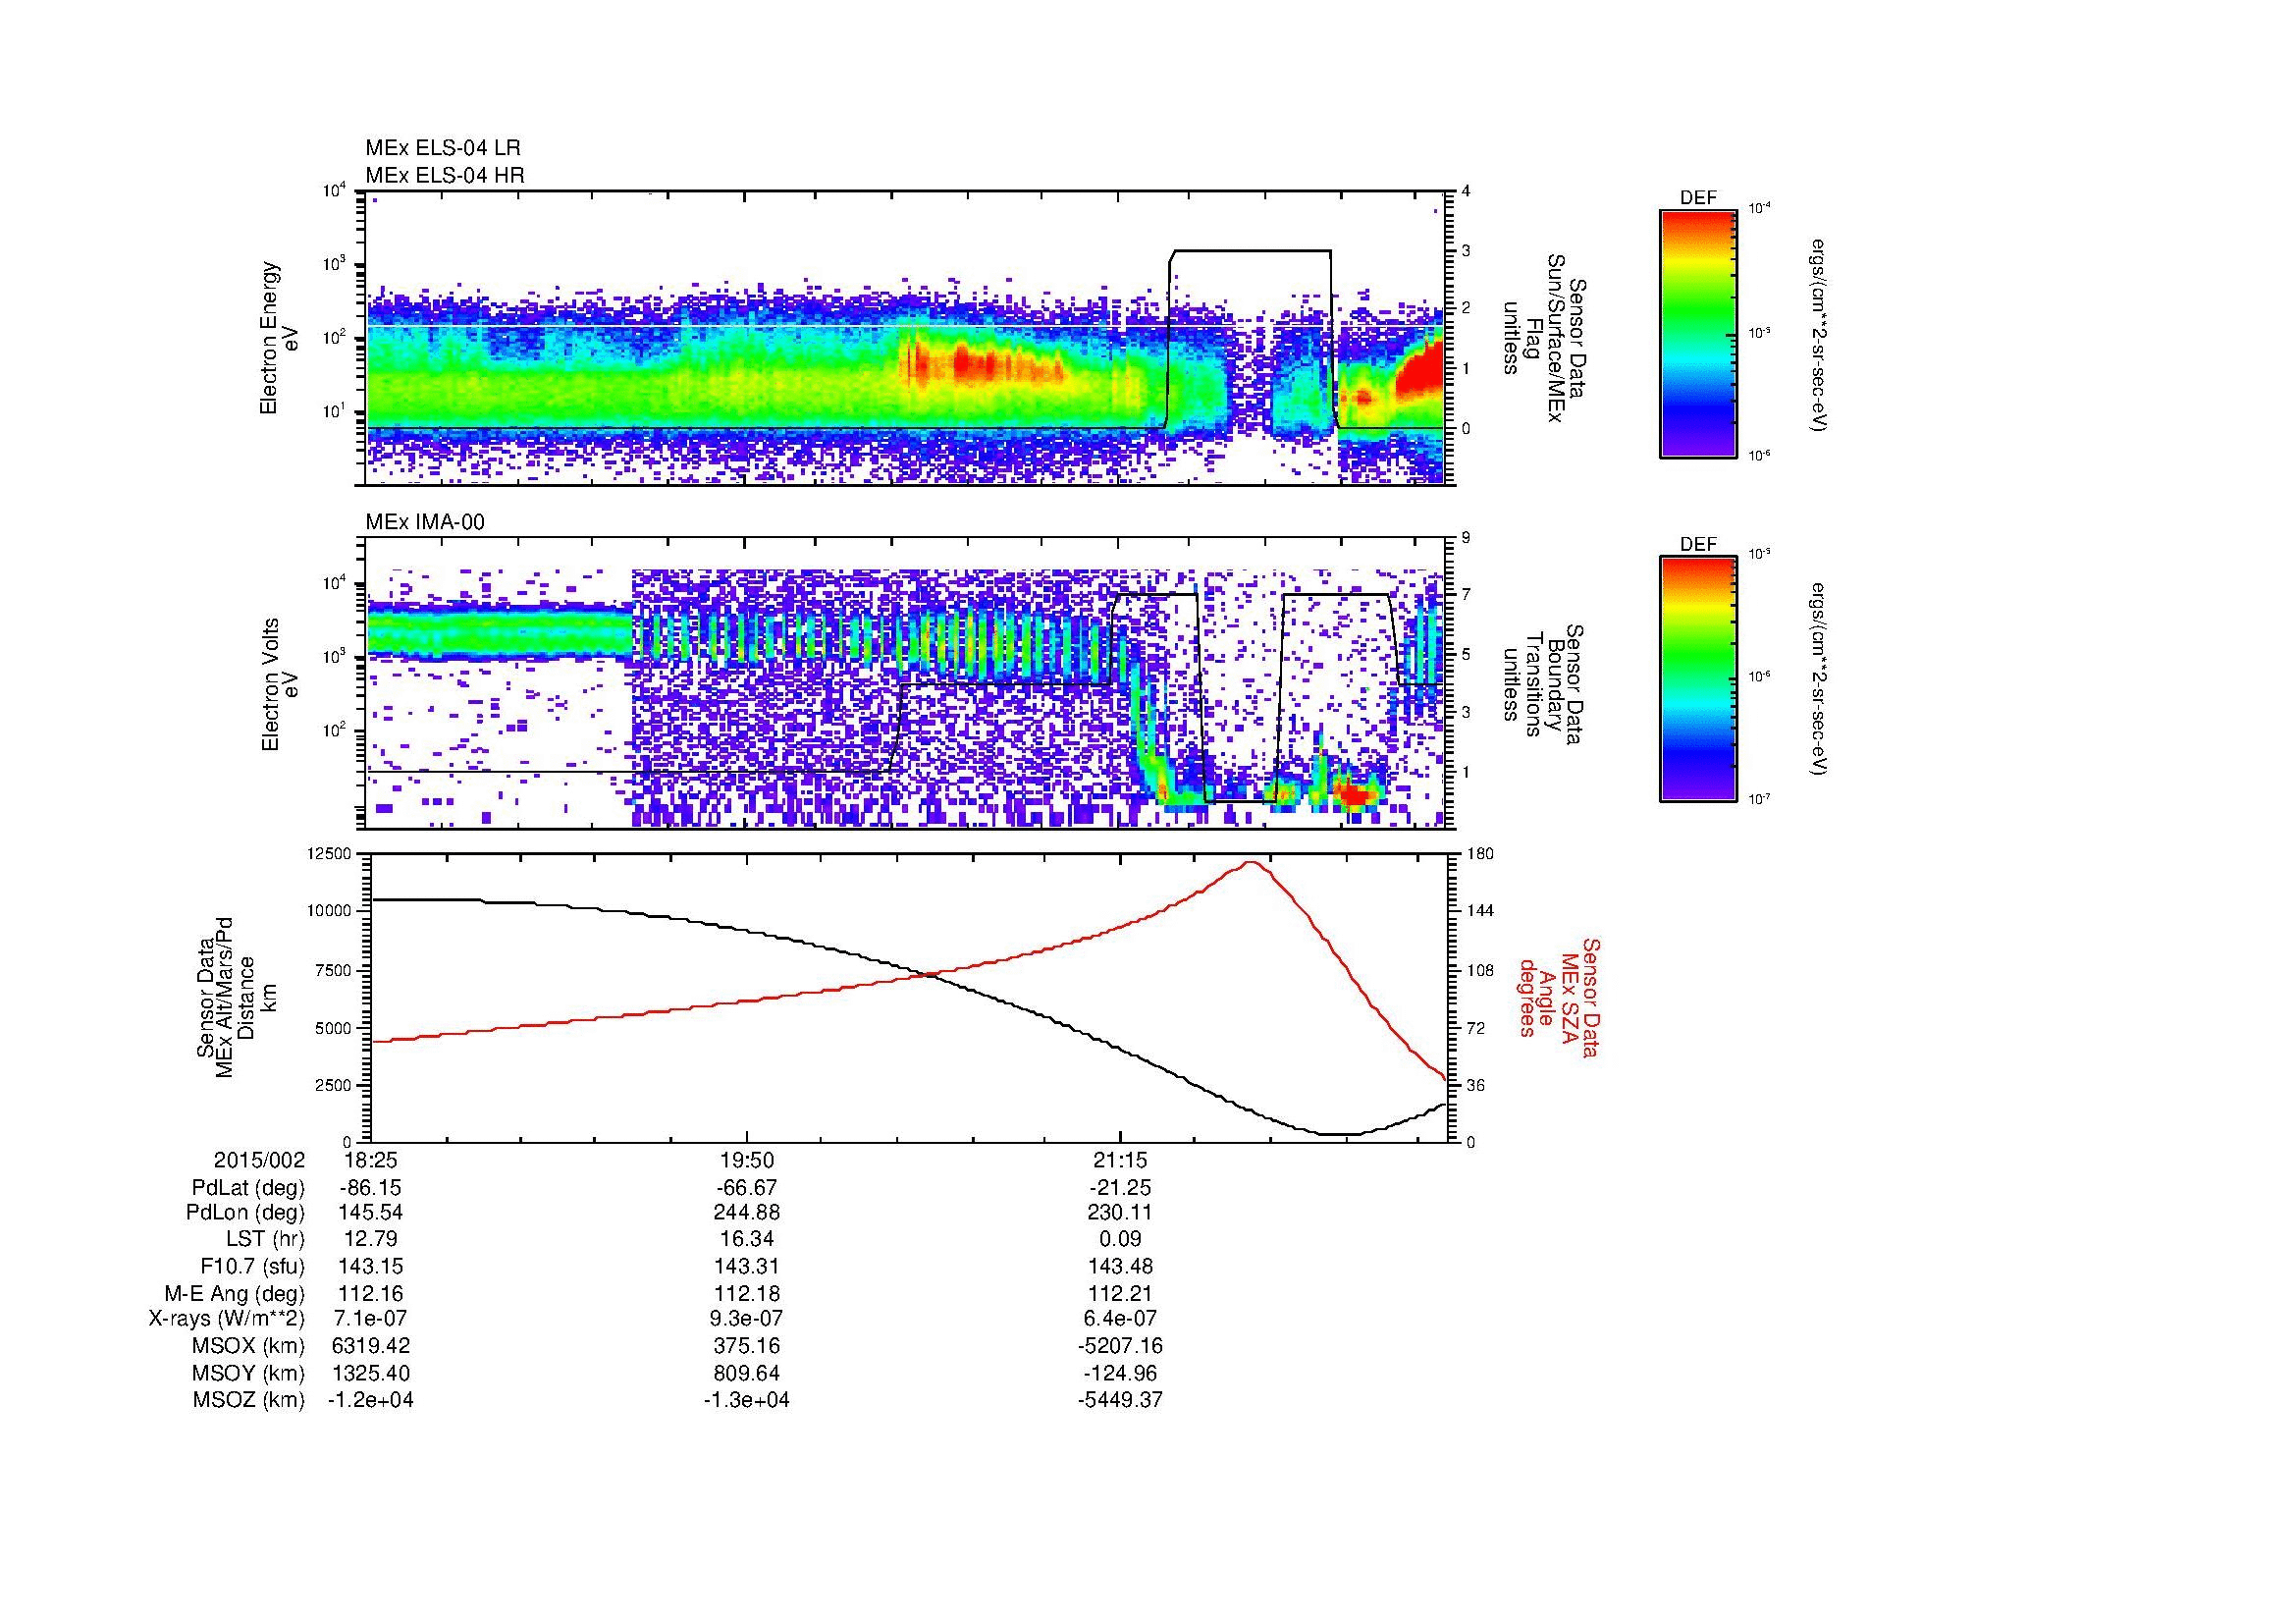Click MSOY value -124.96
Image resolution: width=2296 pixels, height=1623 pixels.
coord(1120,1373)
